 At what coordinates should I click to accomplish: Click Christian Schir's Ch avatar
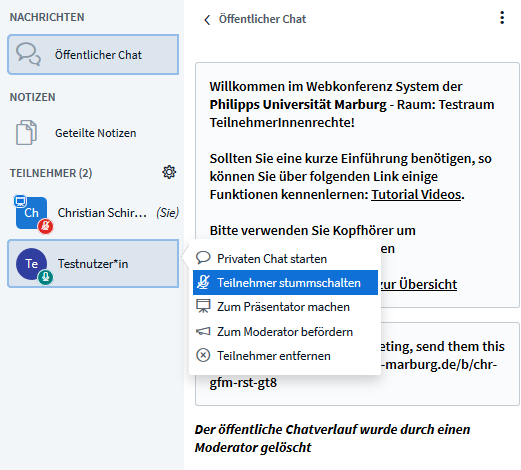pyautogui.click(x=31, y=213)
